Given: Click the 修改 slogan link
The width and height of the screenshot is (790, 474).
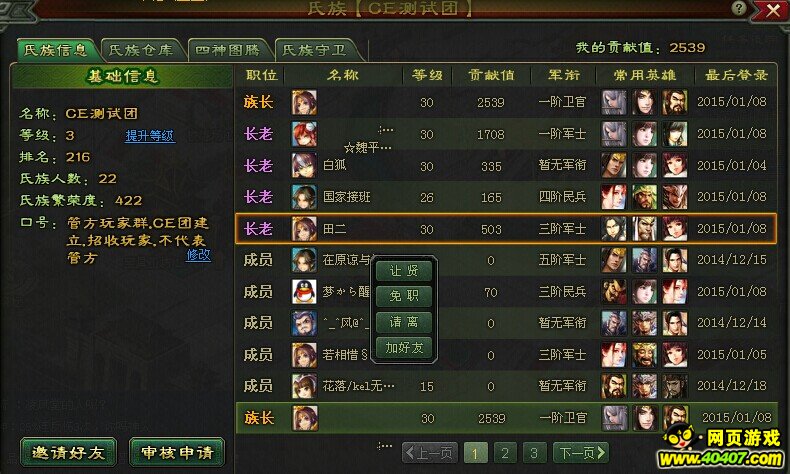Looking at the screenshot, I should 199,255.
